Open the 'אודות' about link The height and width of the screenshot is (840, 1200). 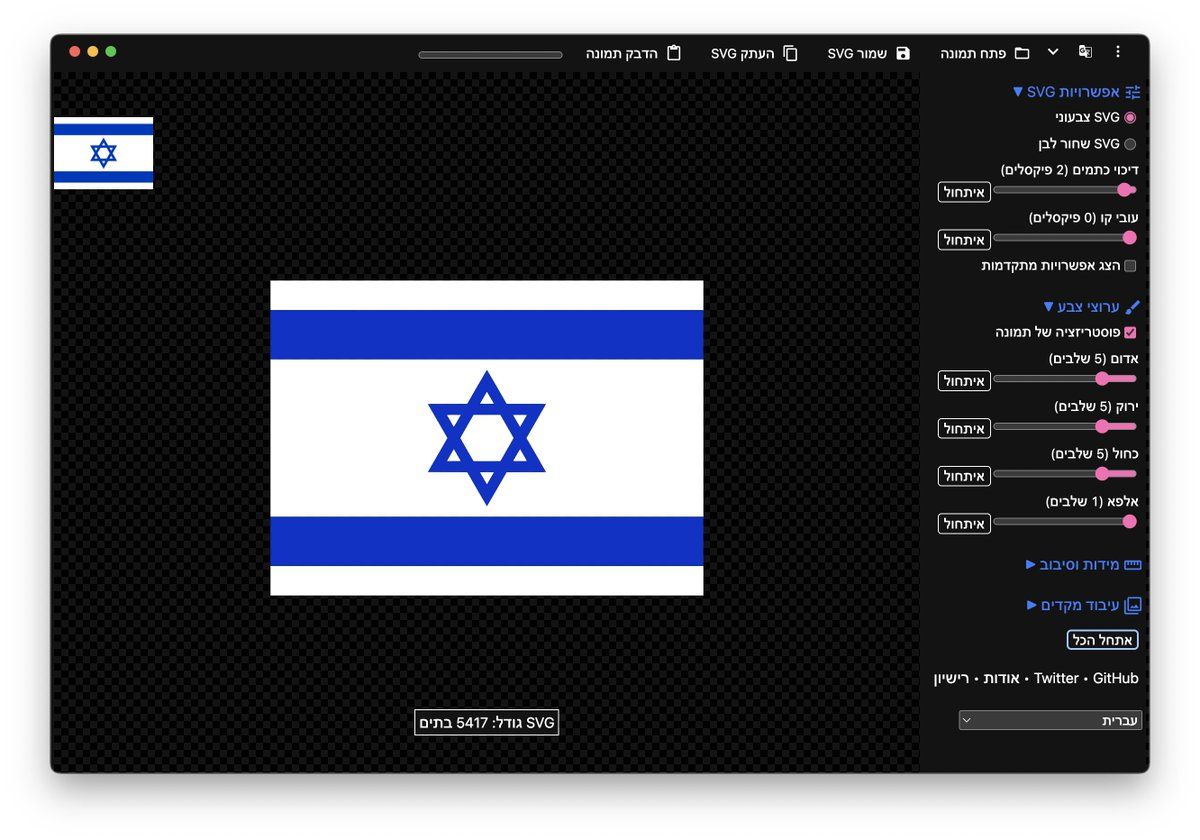point(1002,678)
